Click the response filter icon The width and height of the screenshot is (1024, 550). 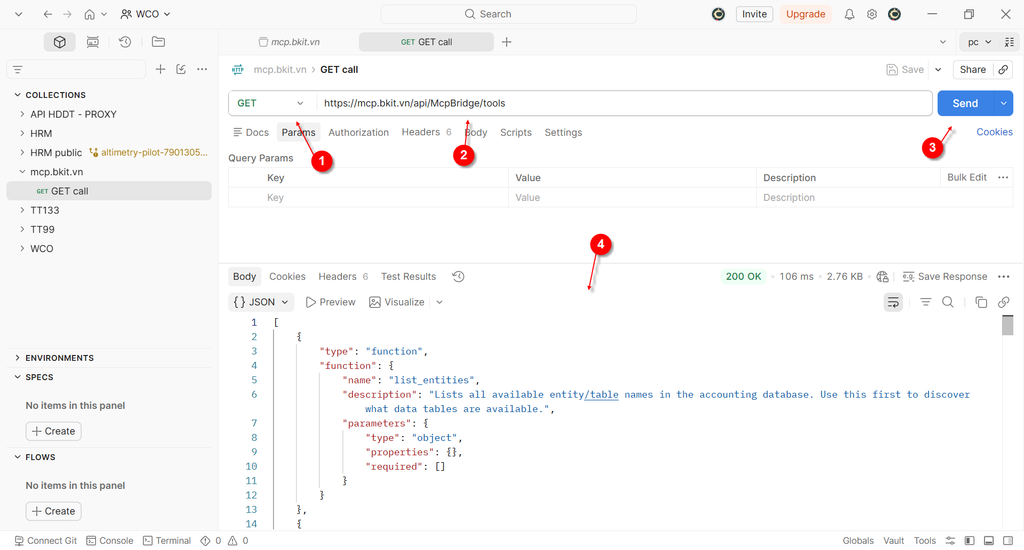[925, 302]
